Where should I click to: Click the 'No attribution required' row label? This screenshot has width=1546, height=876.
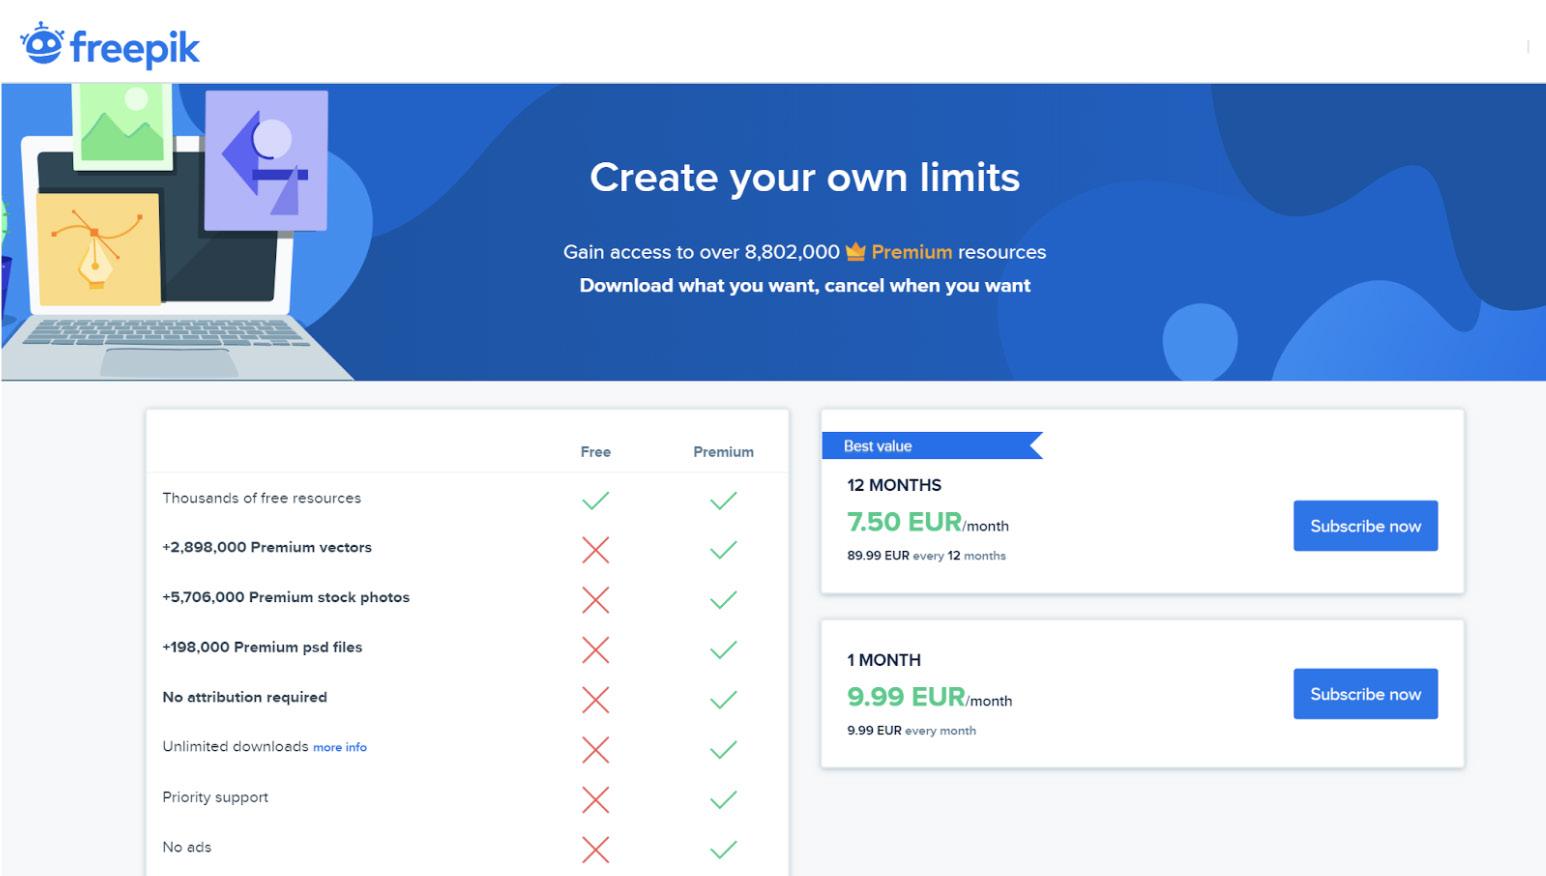point(245,697)
